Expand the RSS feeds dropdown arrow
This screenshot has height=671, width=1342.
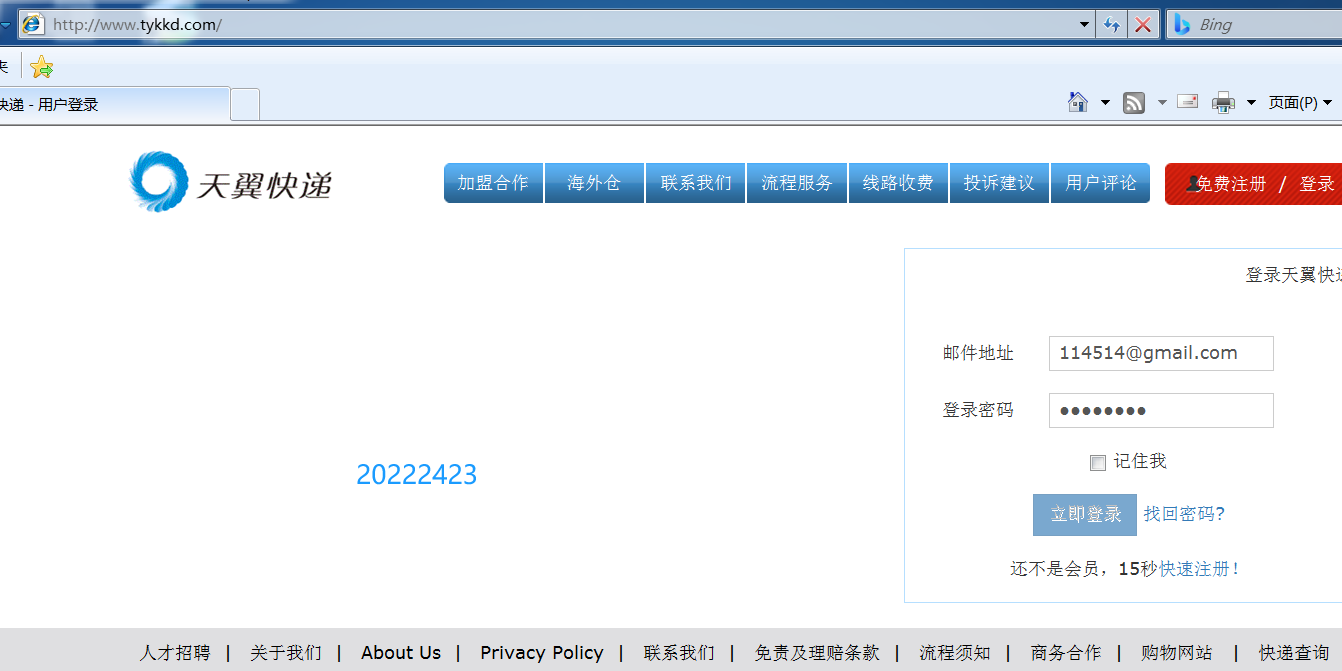[x=1162, y=102]
